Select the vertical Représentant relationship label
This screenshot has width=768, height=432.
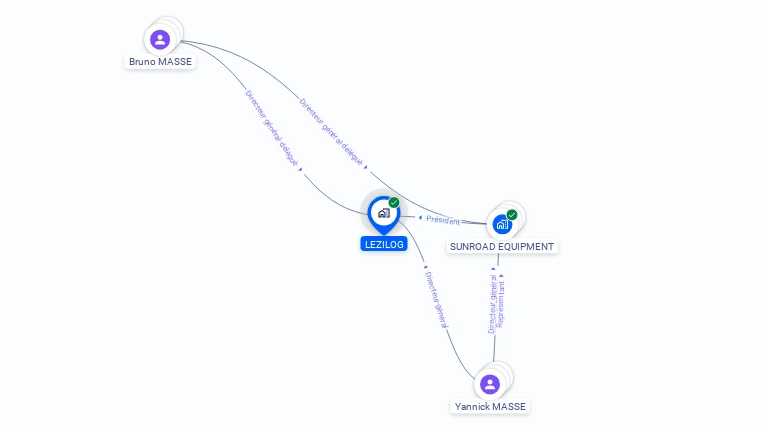pyautogui.click(x=500, y=304)
